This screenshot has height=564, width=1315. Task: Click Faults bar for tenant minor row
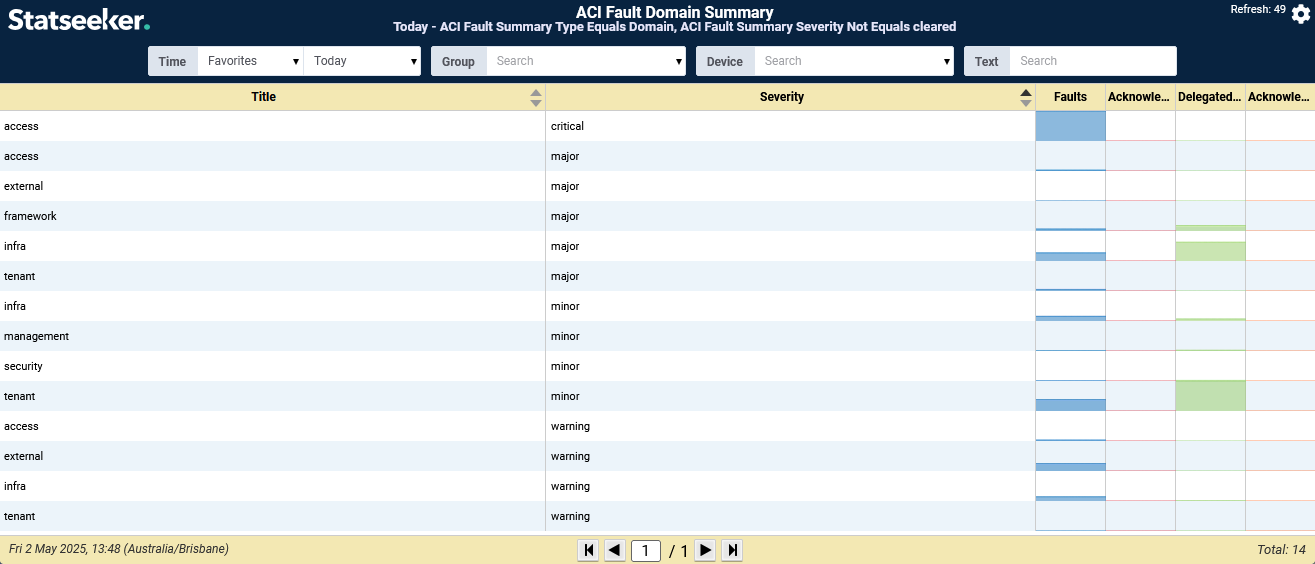pos(1070,405)
